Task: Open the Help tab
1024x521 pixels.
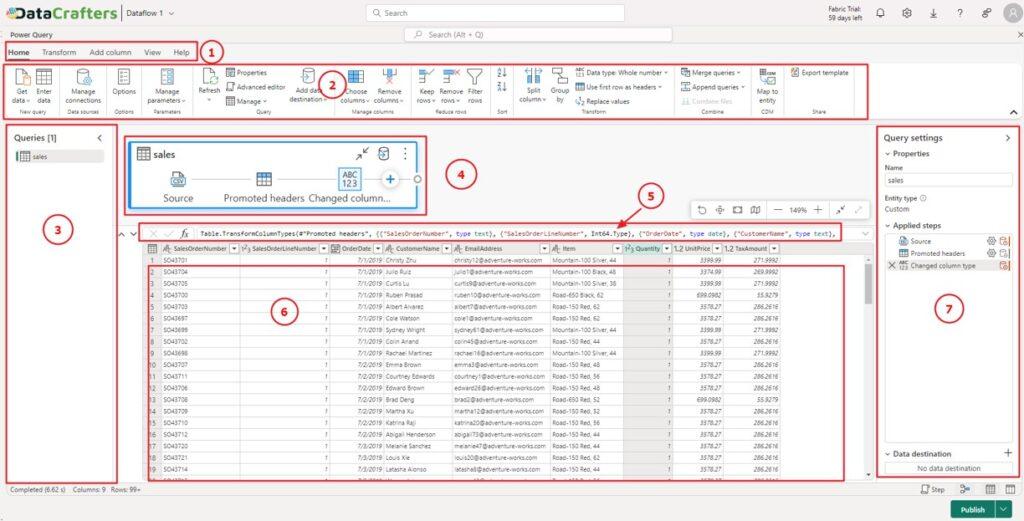Action: tap(181, 52)
